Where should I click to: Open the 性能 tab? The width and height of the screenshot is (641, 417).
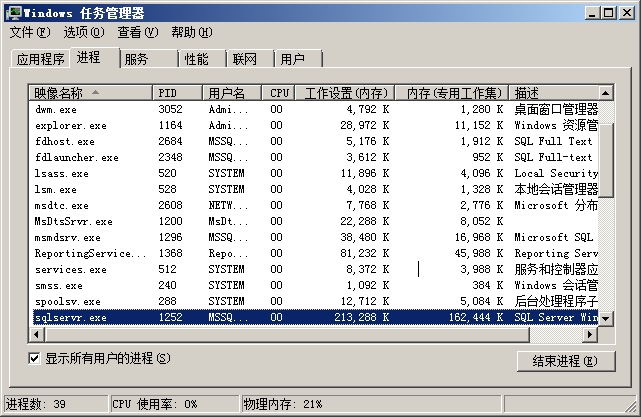click(x=203, y=59)
